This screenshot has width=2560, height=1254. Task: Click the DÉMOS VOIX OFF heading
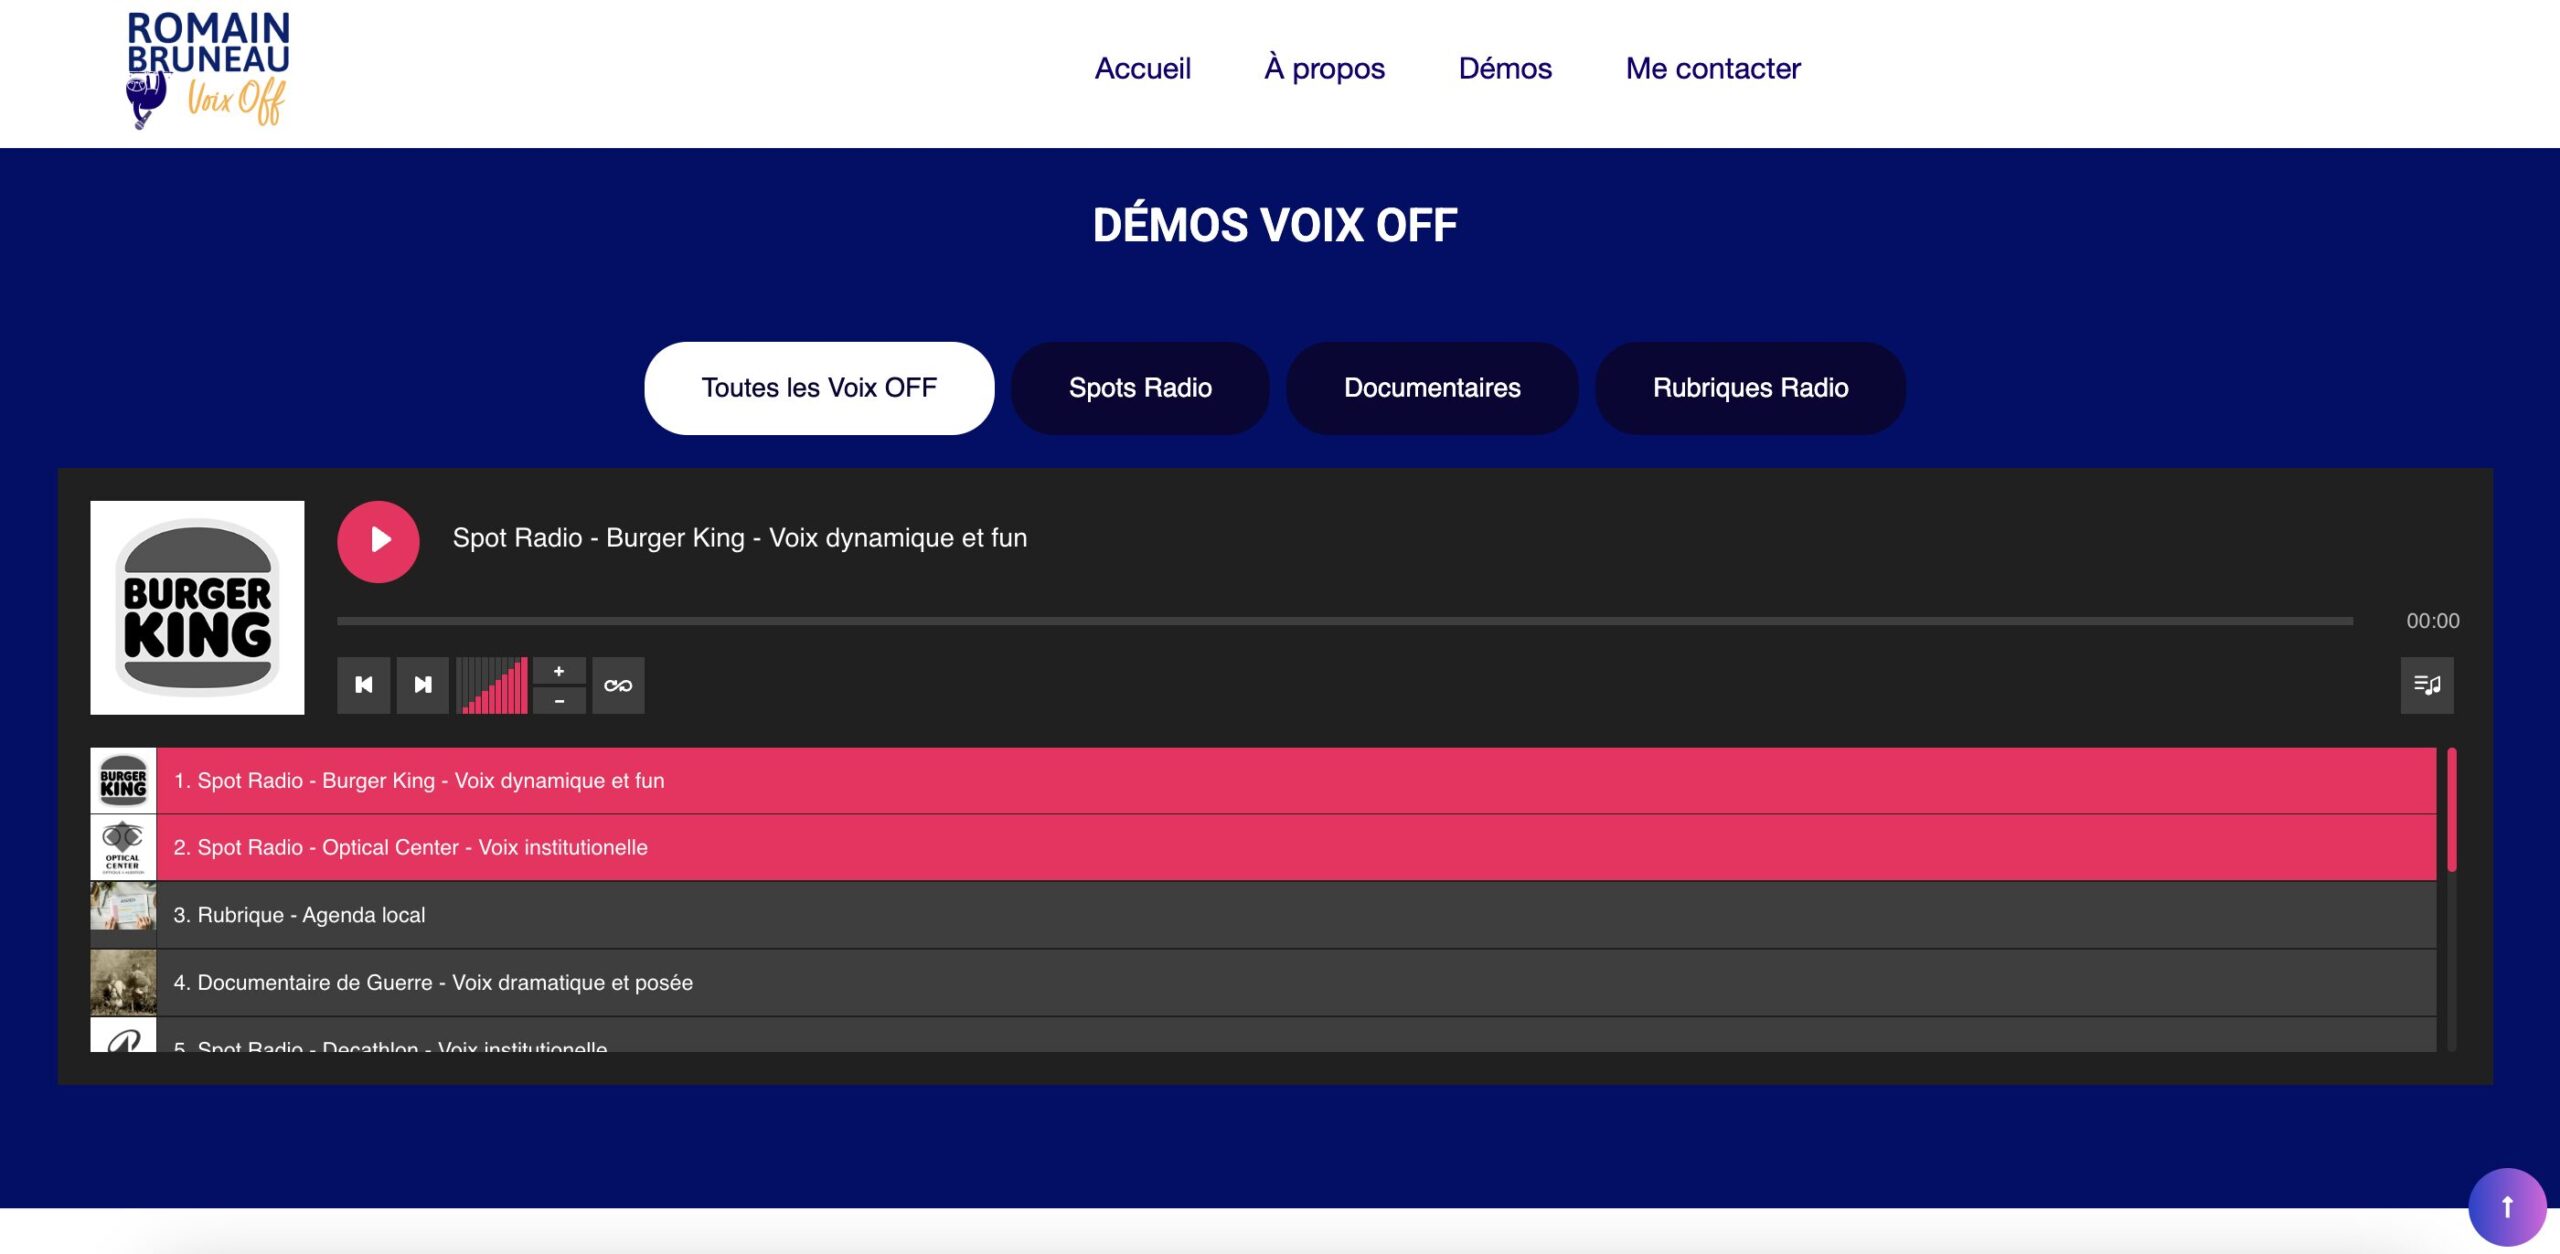tap(1275, 225)
